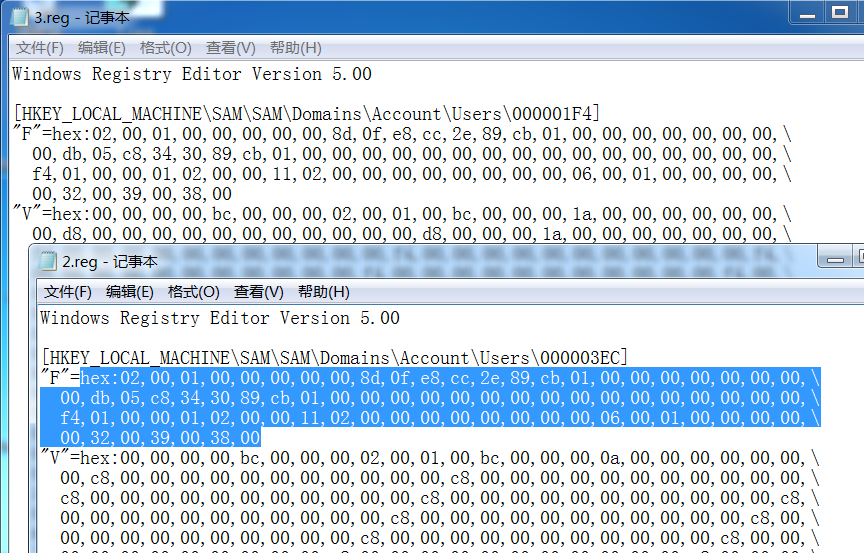864x553 pixels.
Task: Click the line starting f4,01 in 3.reg
Action: tap(412, 174)
